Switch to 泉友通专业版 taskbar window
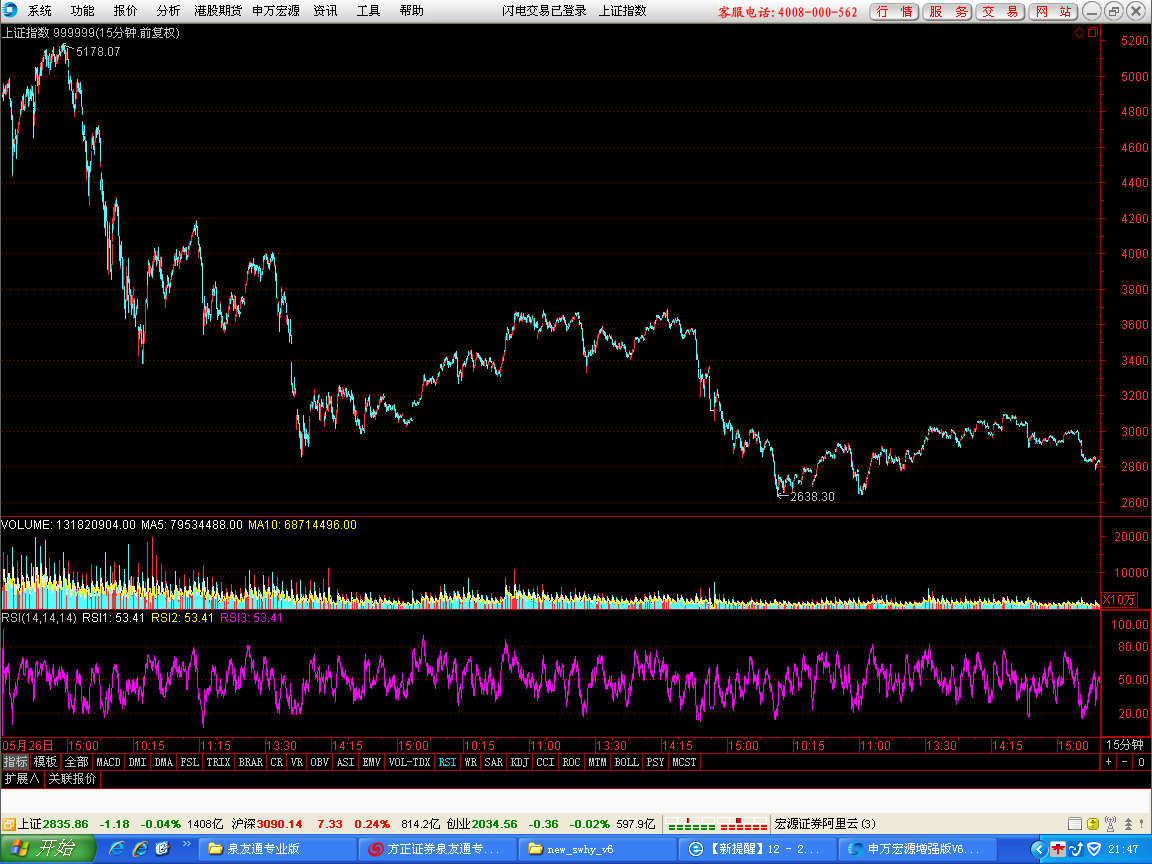 click(276, 849)
